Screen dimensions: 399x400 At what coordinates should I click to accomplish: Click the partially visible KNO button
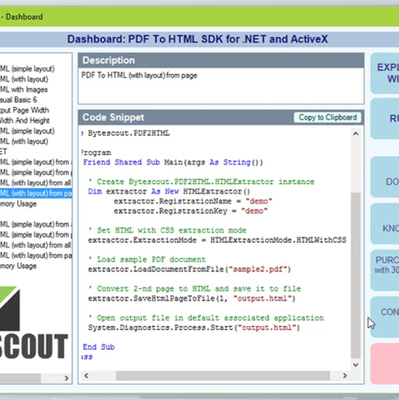pyautogui.click(x=385, y=224)
